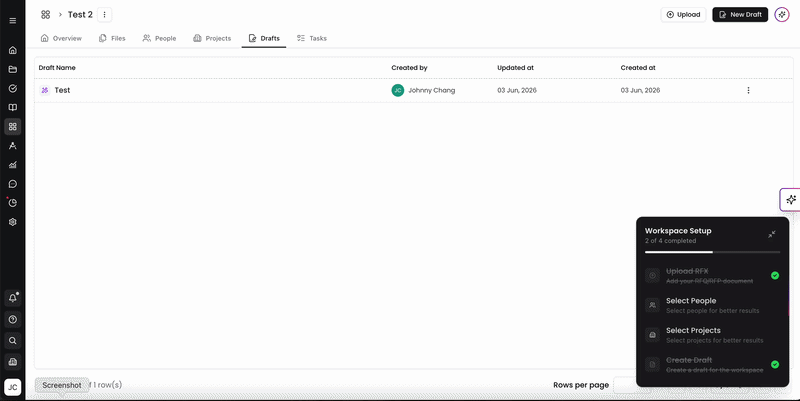This screenshot has height=401, width=800.
Task: Open the hamburger menu in the sidebar
Action: (13, 21)
